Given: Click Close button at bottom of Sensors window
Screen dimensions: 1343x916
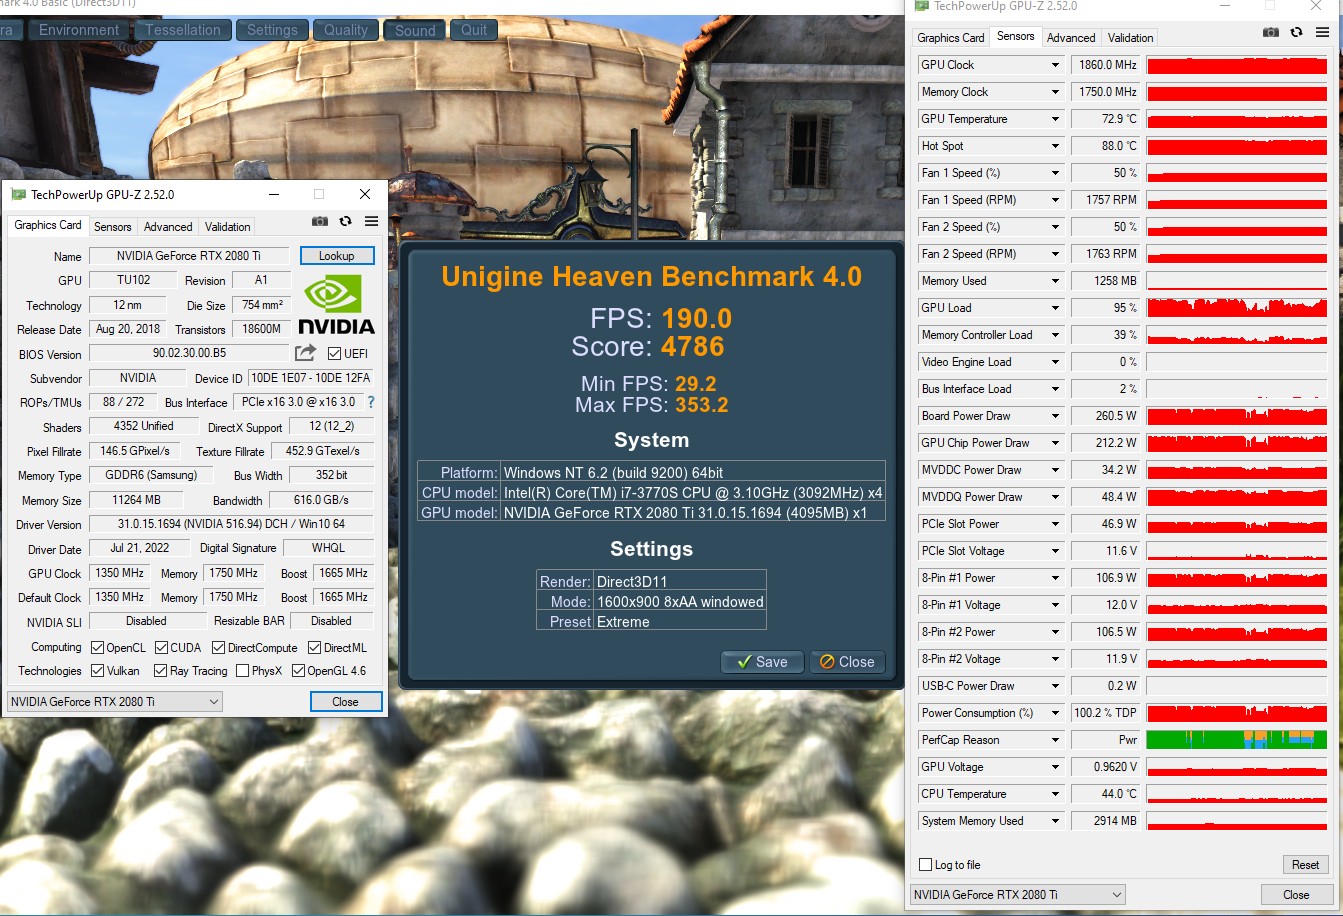Looking at the screenshot, I should coord(1296,895).
